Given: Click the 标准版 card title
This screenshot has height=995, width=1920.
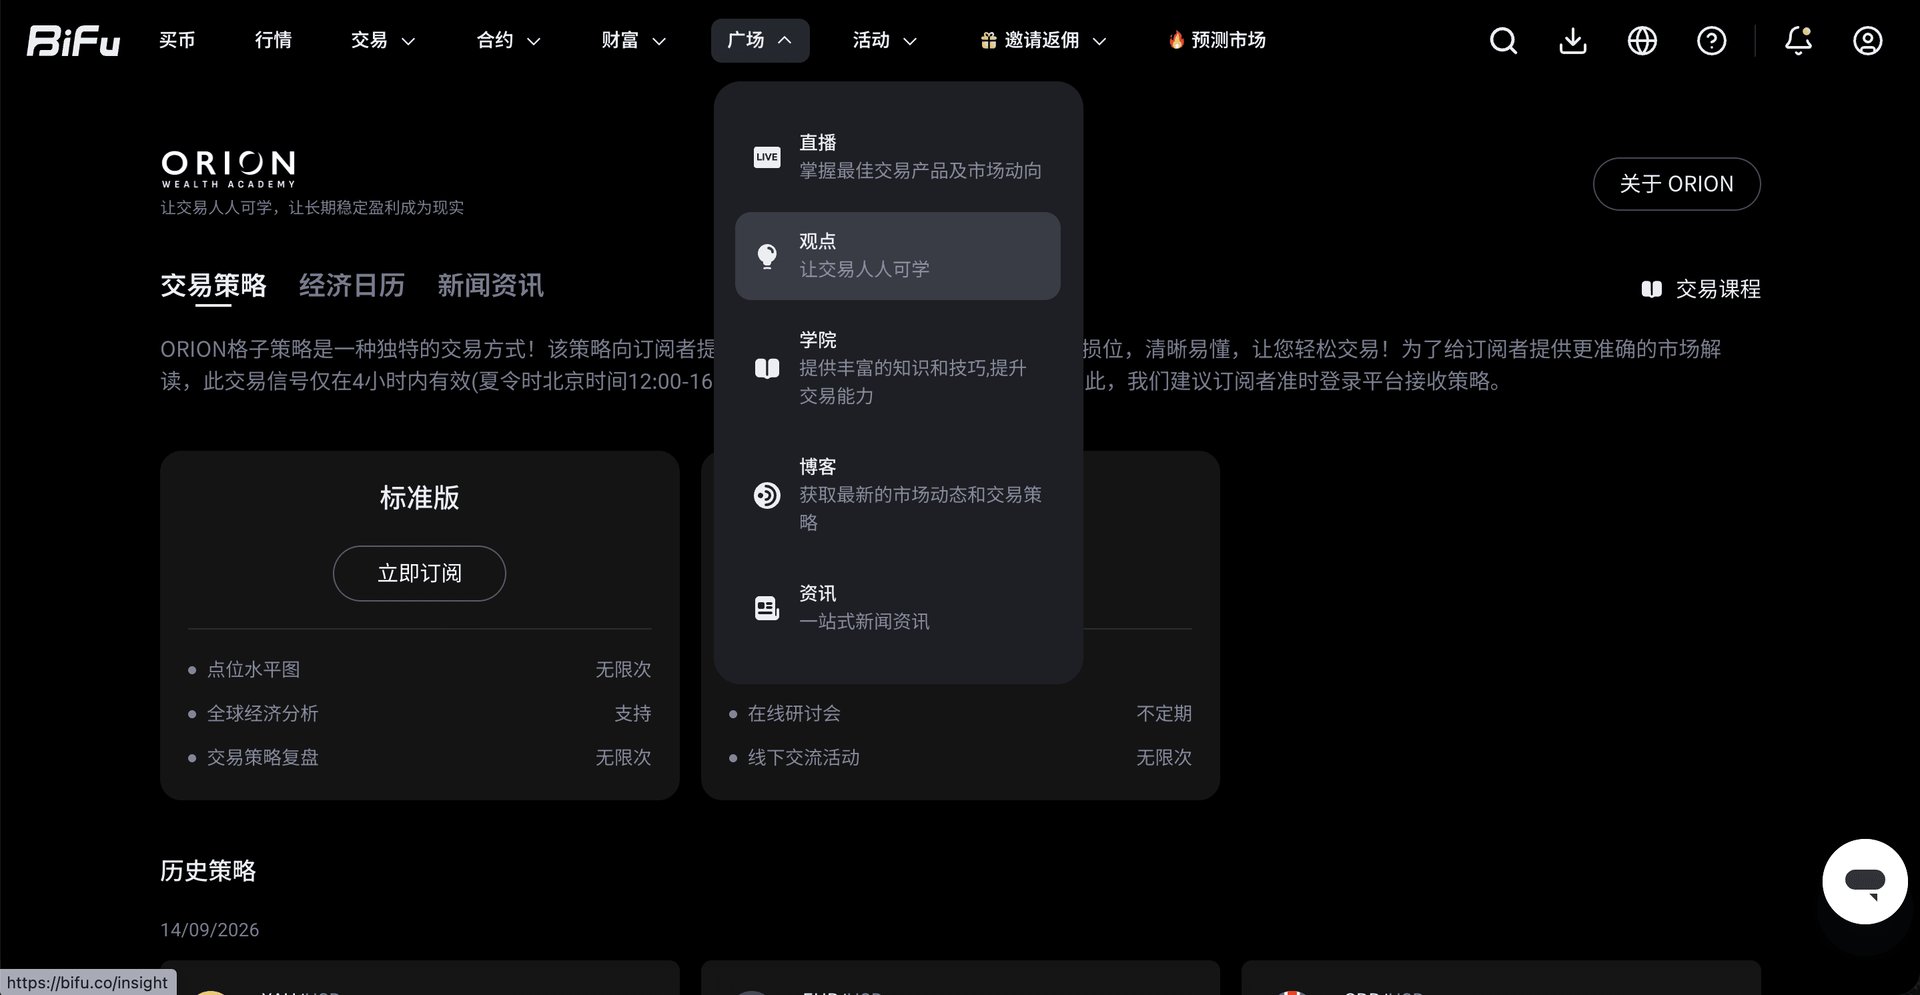Looking at the screenshot, I should [x=420, y=498].
